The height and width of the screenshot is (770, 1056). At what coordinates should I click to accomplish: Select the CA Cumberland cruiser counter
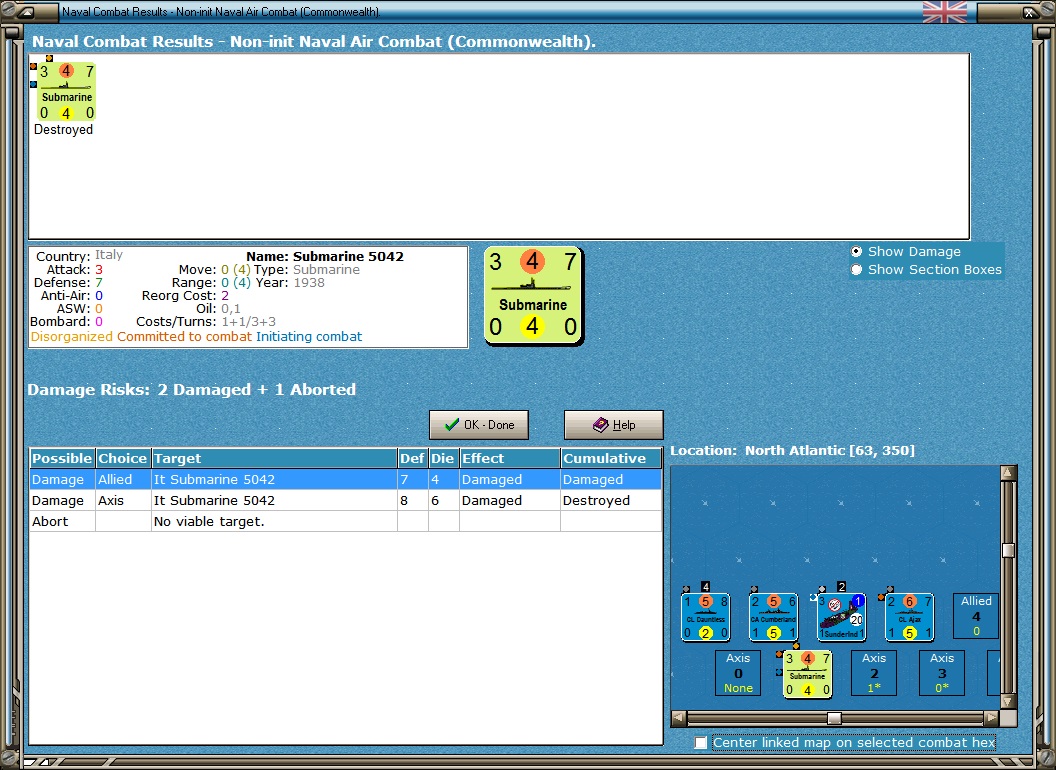pyautogui.click(x=773, y=617)
